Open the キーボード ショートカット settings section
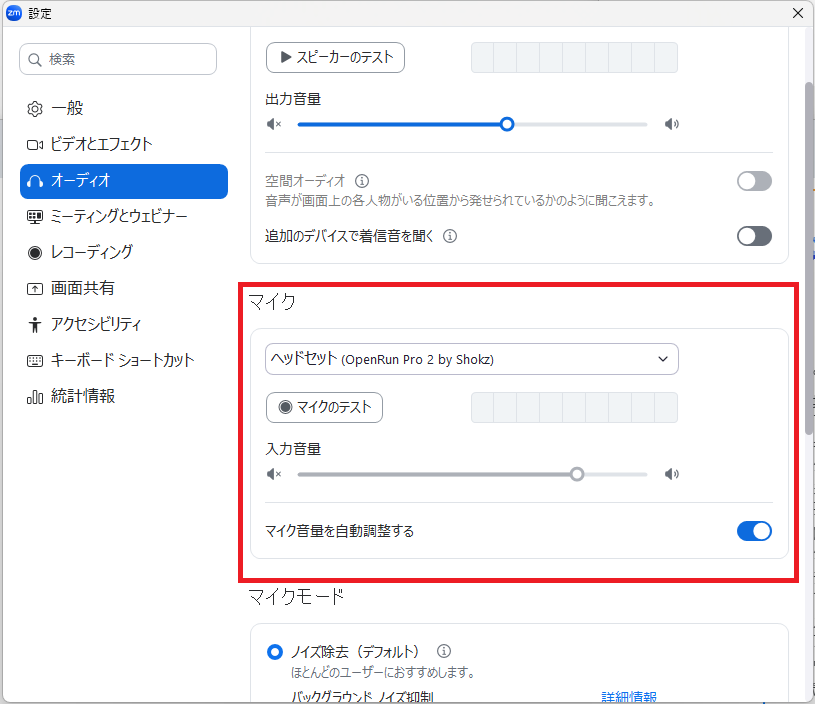Image resolution: width=815 pixels, height=704 pixels. pyautogui.click(x=124, y=360)
